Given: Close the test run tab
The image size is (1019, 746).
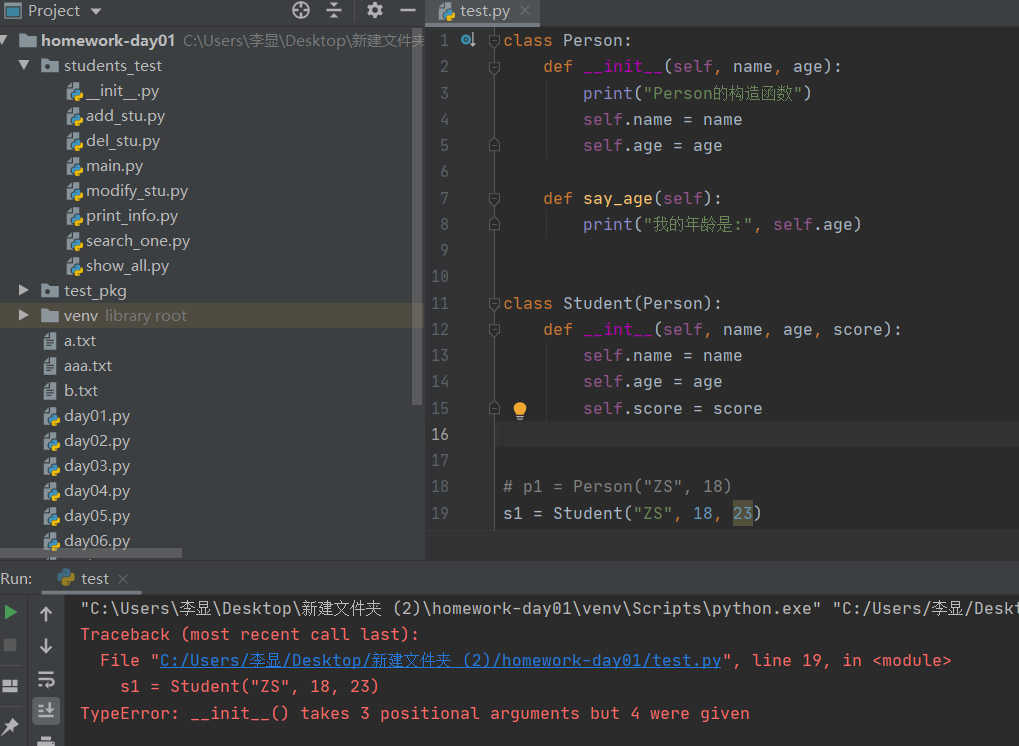Looking at the screenshot, I should 123,578.
